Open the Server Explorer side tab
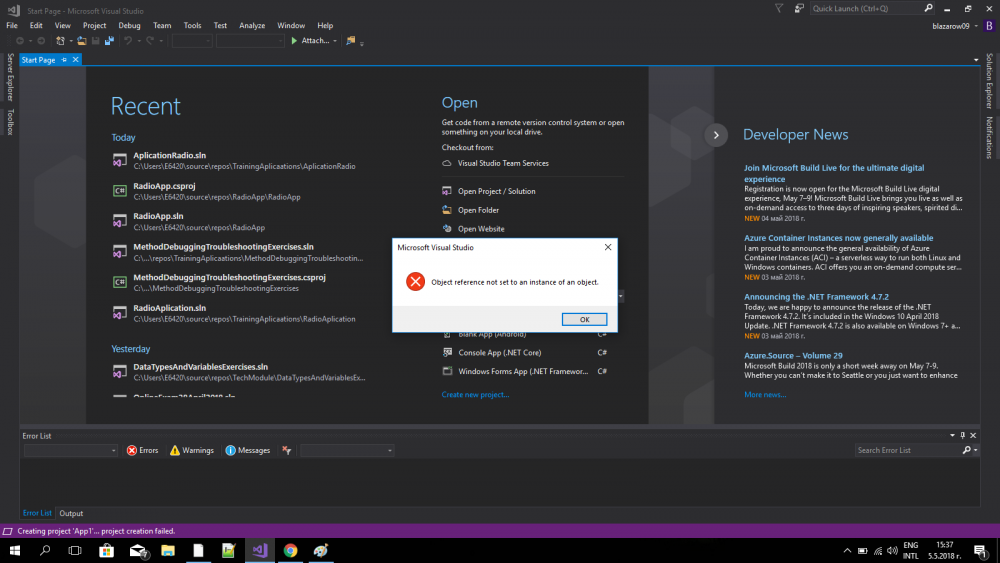The height and width of the screenshot is (563, 1000). click(x=10, y=77)
